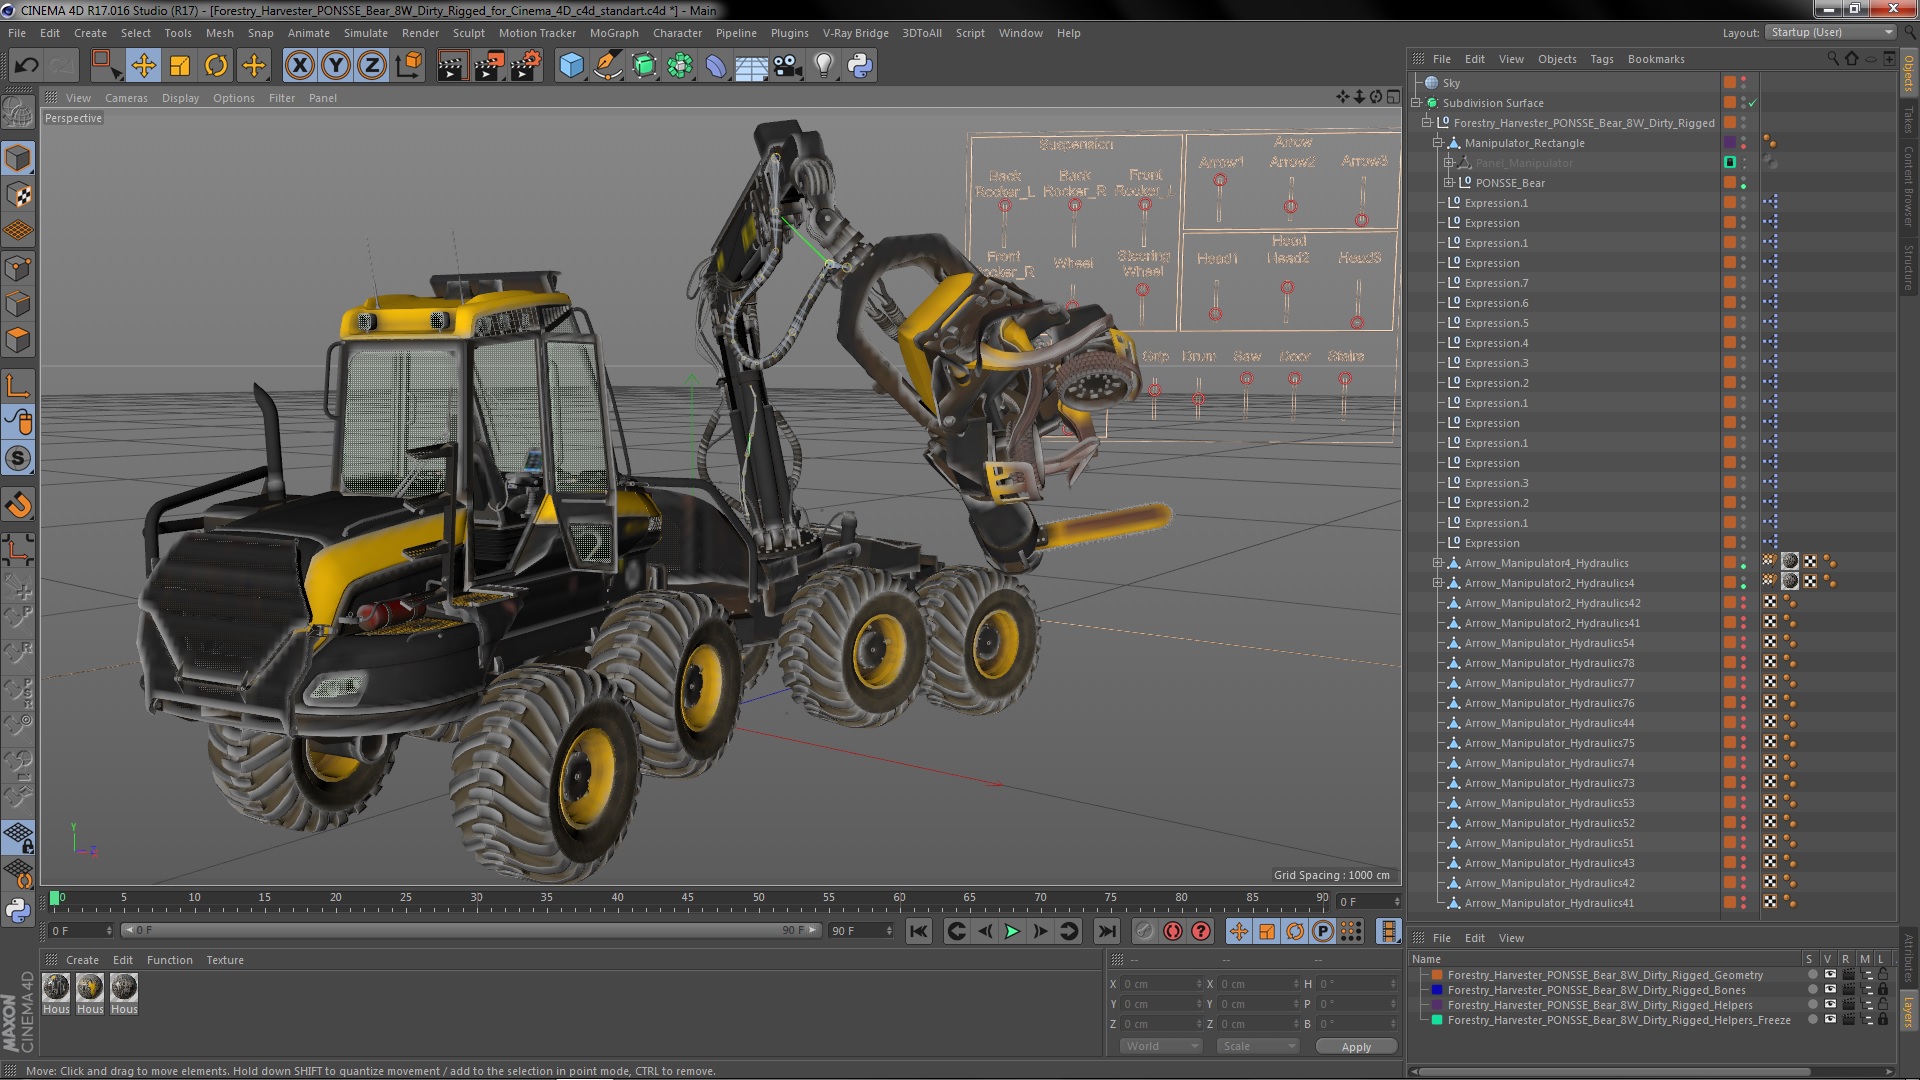Expand the PONSSE_Bear node
This screenshot has width=1920, height=1080.
coord(1448,183)
